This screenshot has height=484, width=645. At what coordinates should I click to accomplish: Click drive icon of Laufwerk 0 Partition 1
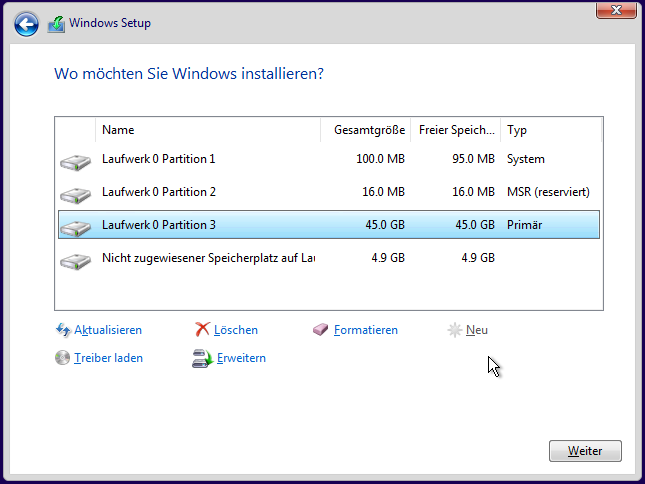(75, 162)
